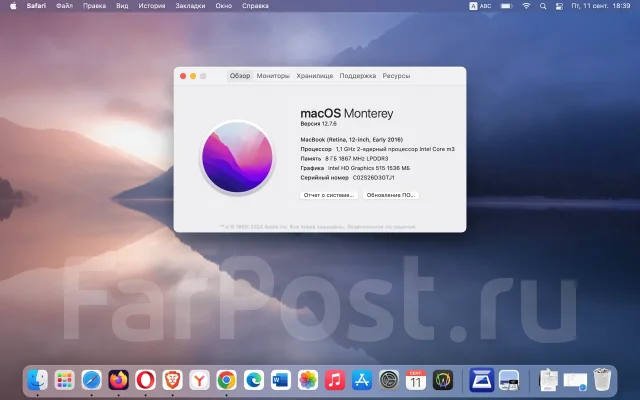Switch to the Хранилище tab
640x400 pixels.
point(315,76)
